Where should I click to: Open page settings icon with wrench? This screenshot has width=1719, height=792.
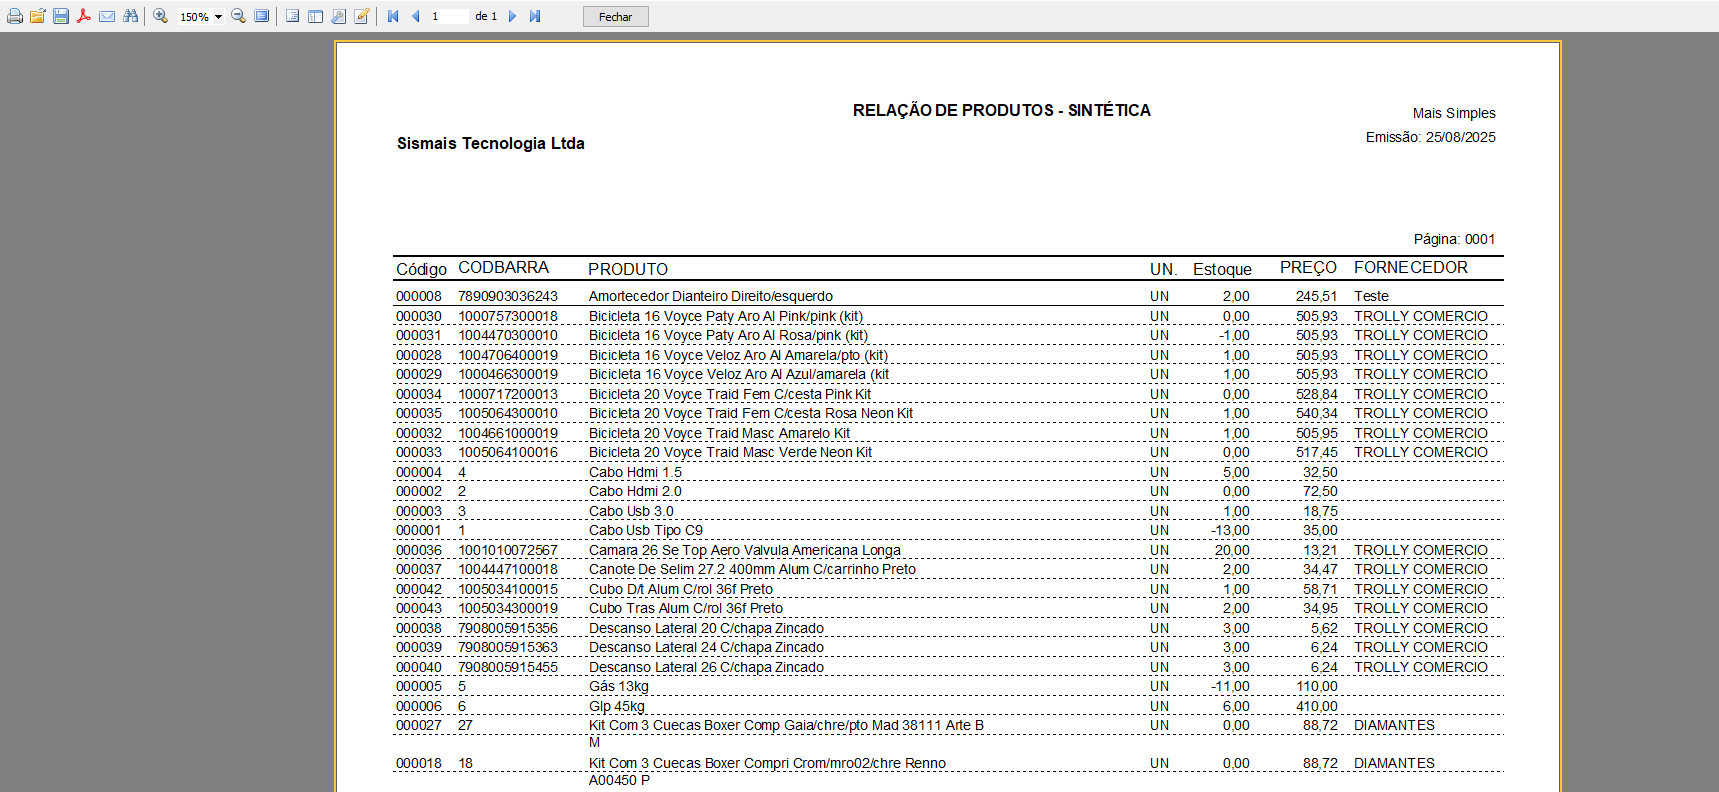[339, 16]
